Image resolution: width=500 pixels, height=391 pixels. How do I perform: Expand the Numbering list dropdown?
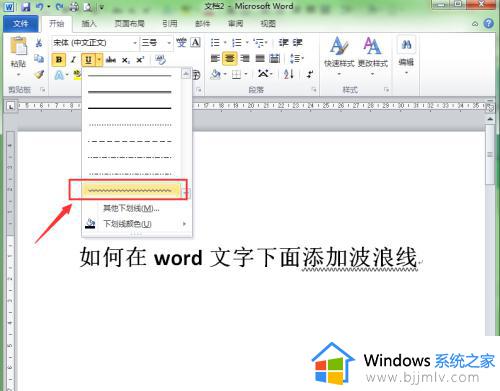247,42
